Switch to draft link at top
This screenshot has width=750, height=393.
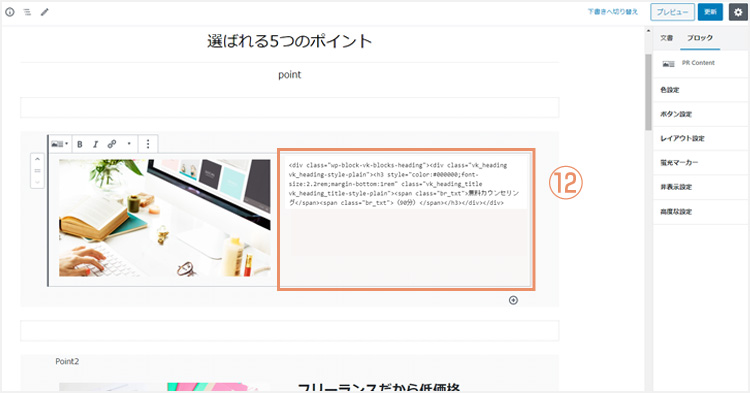(x=613, y=12)
